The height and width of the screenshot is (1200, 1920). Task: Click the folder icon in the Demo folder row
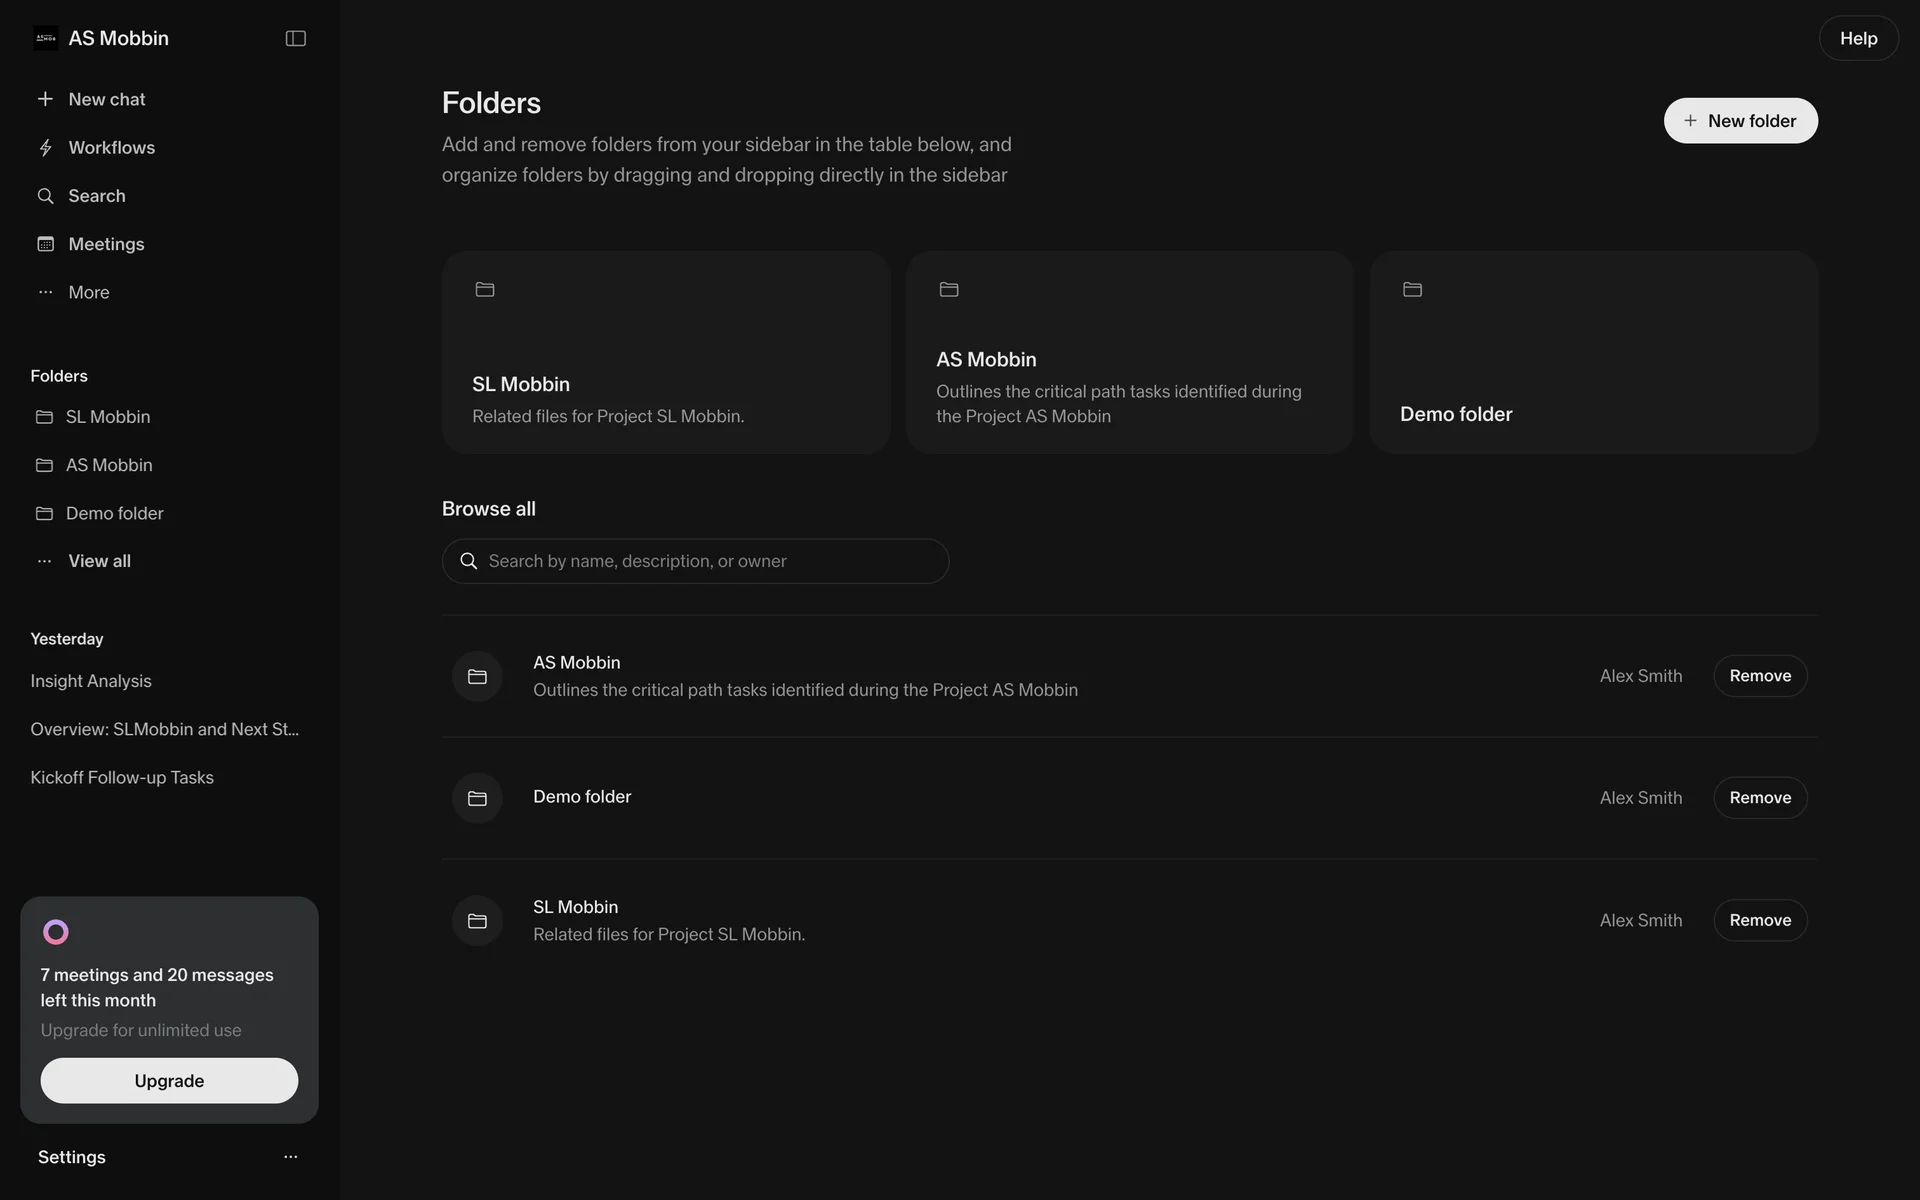[x=477, y=798]
